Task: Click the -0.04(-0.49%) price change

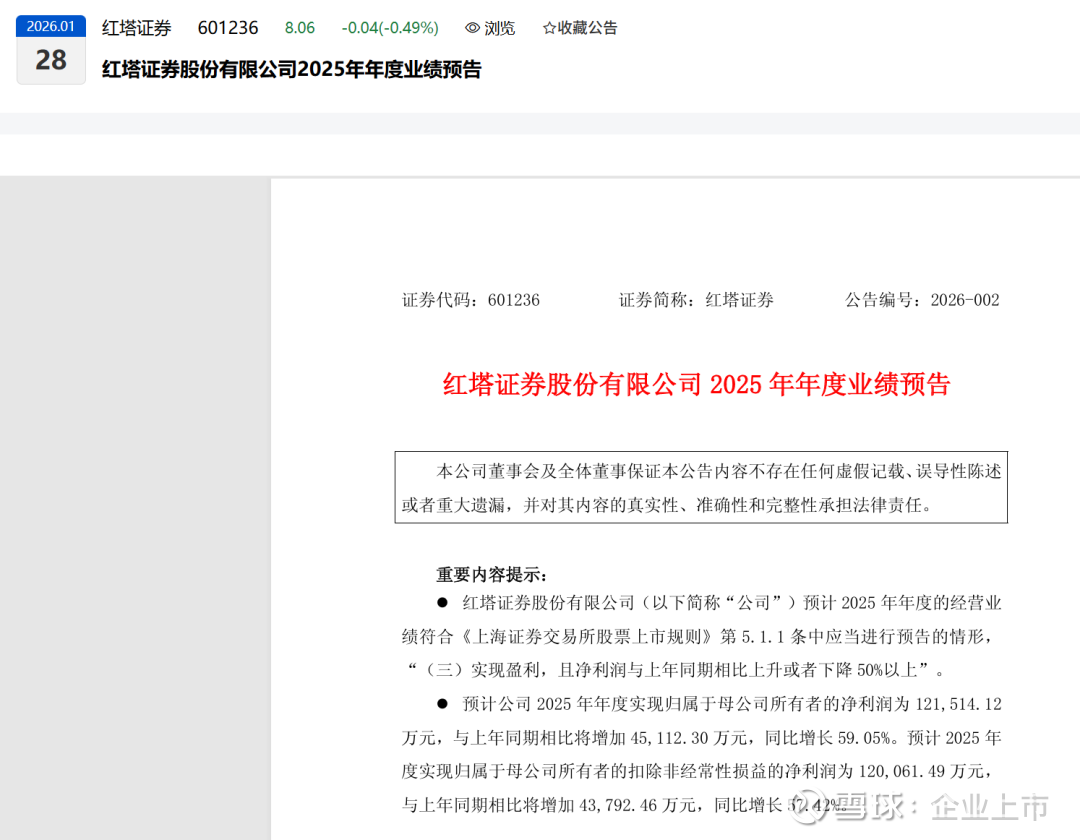Action: coord(390,28)
